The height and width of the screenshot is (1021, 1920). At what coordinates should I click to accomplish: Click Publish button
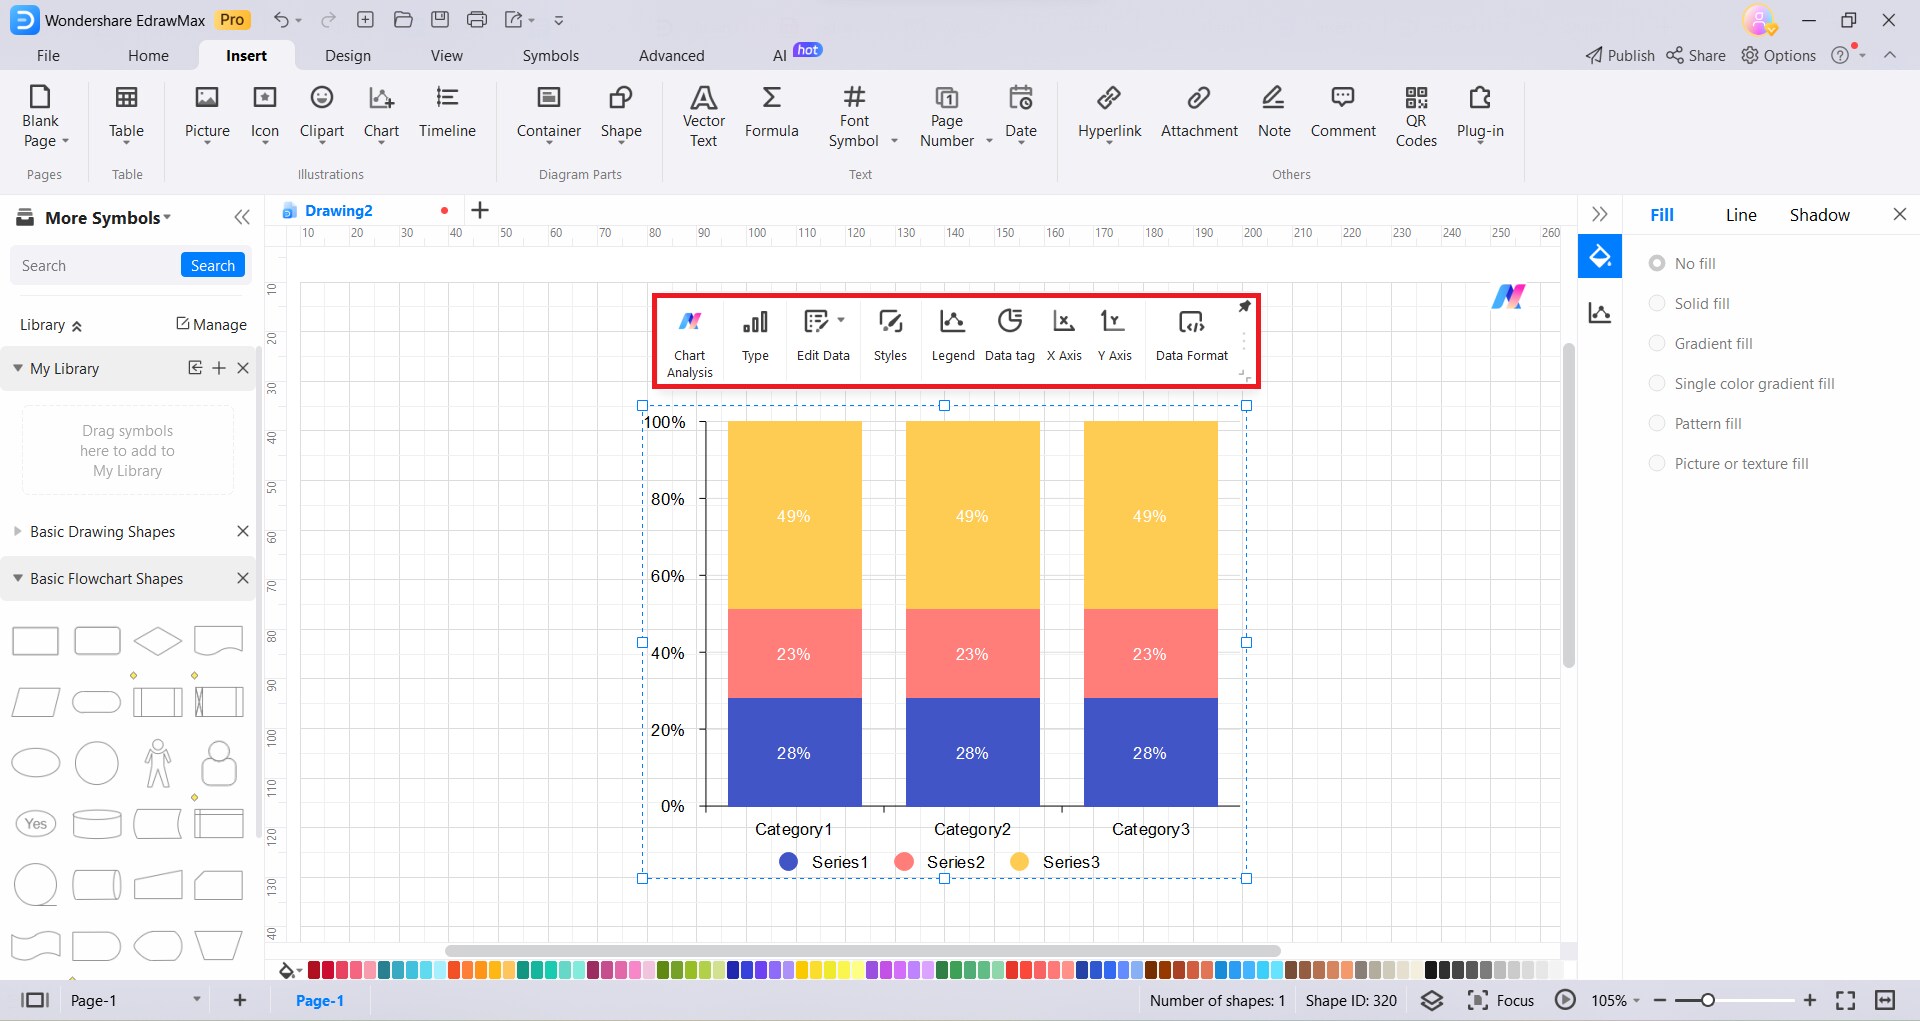click(x=1620, y=56)
